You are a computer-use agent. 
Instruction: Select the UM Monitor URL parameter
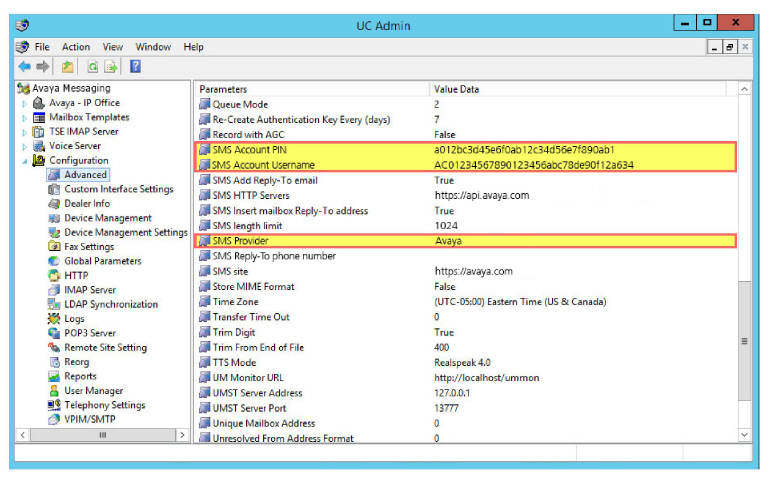coord(248,378)
